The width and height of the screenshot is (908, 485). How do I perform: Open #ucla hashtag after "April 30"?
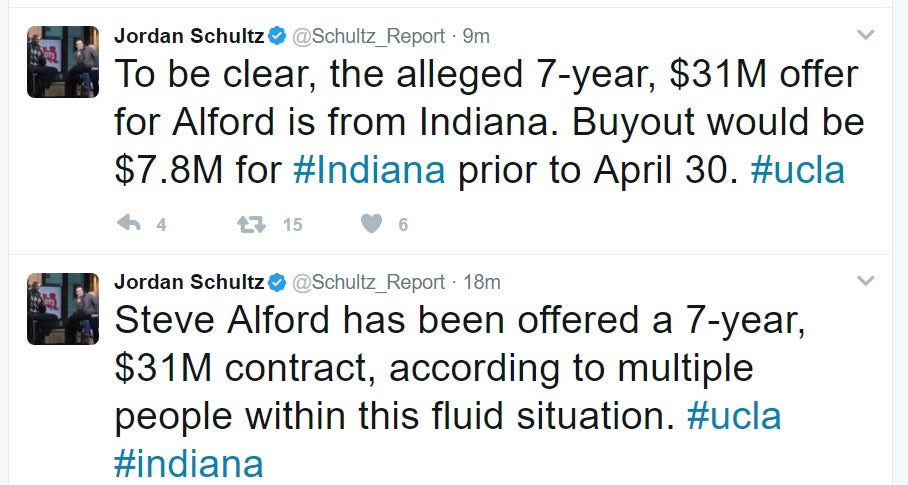pyautogui.click(x=796, y=170)
